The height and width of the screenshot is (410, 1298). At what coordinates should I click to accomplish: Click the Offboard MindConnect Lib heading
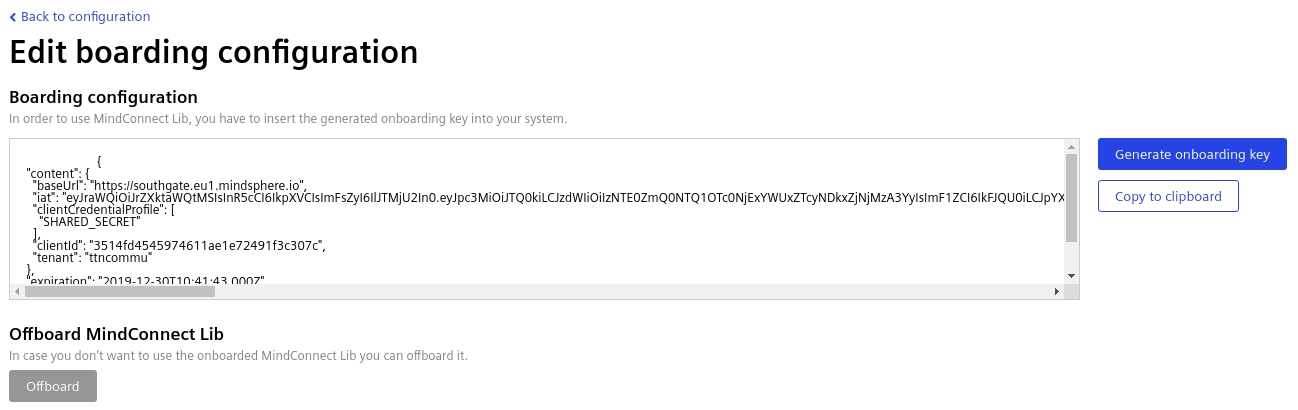116,333
